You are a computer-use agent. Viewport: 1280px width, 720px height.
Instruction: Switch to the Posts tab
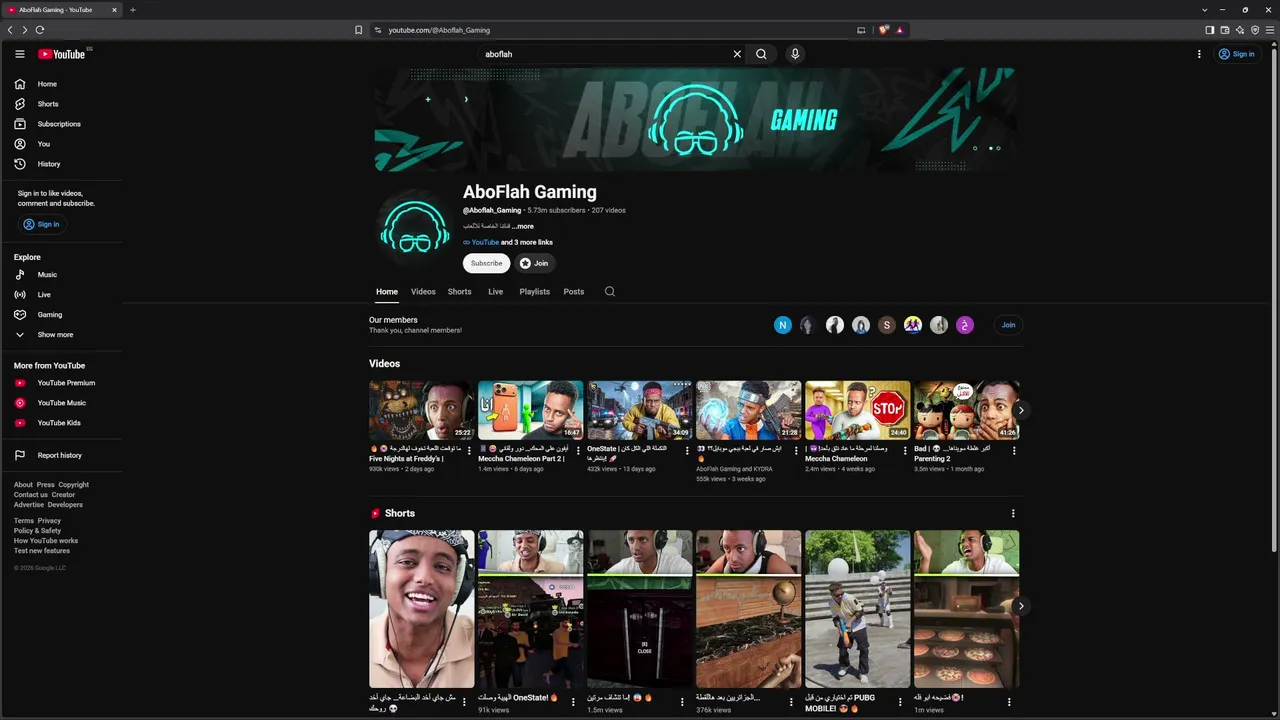pos(574,292)
